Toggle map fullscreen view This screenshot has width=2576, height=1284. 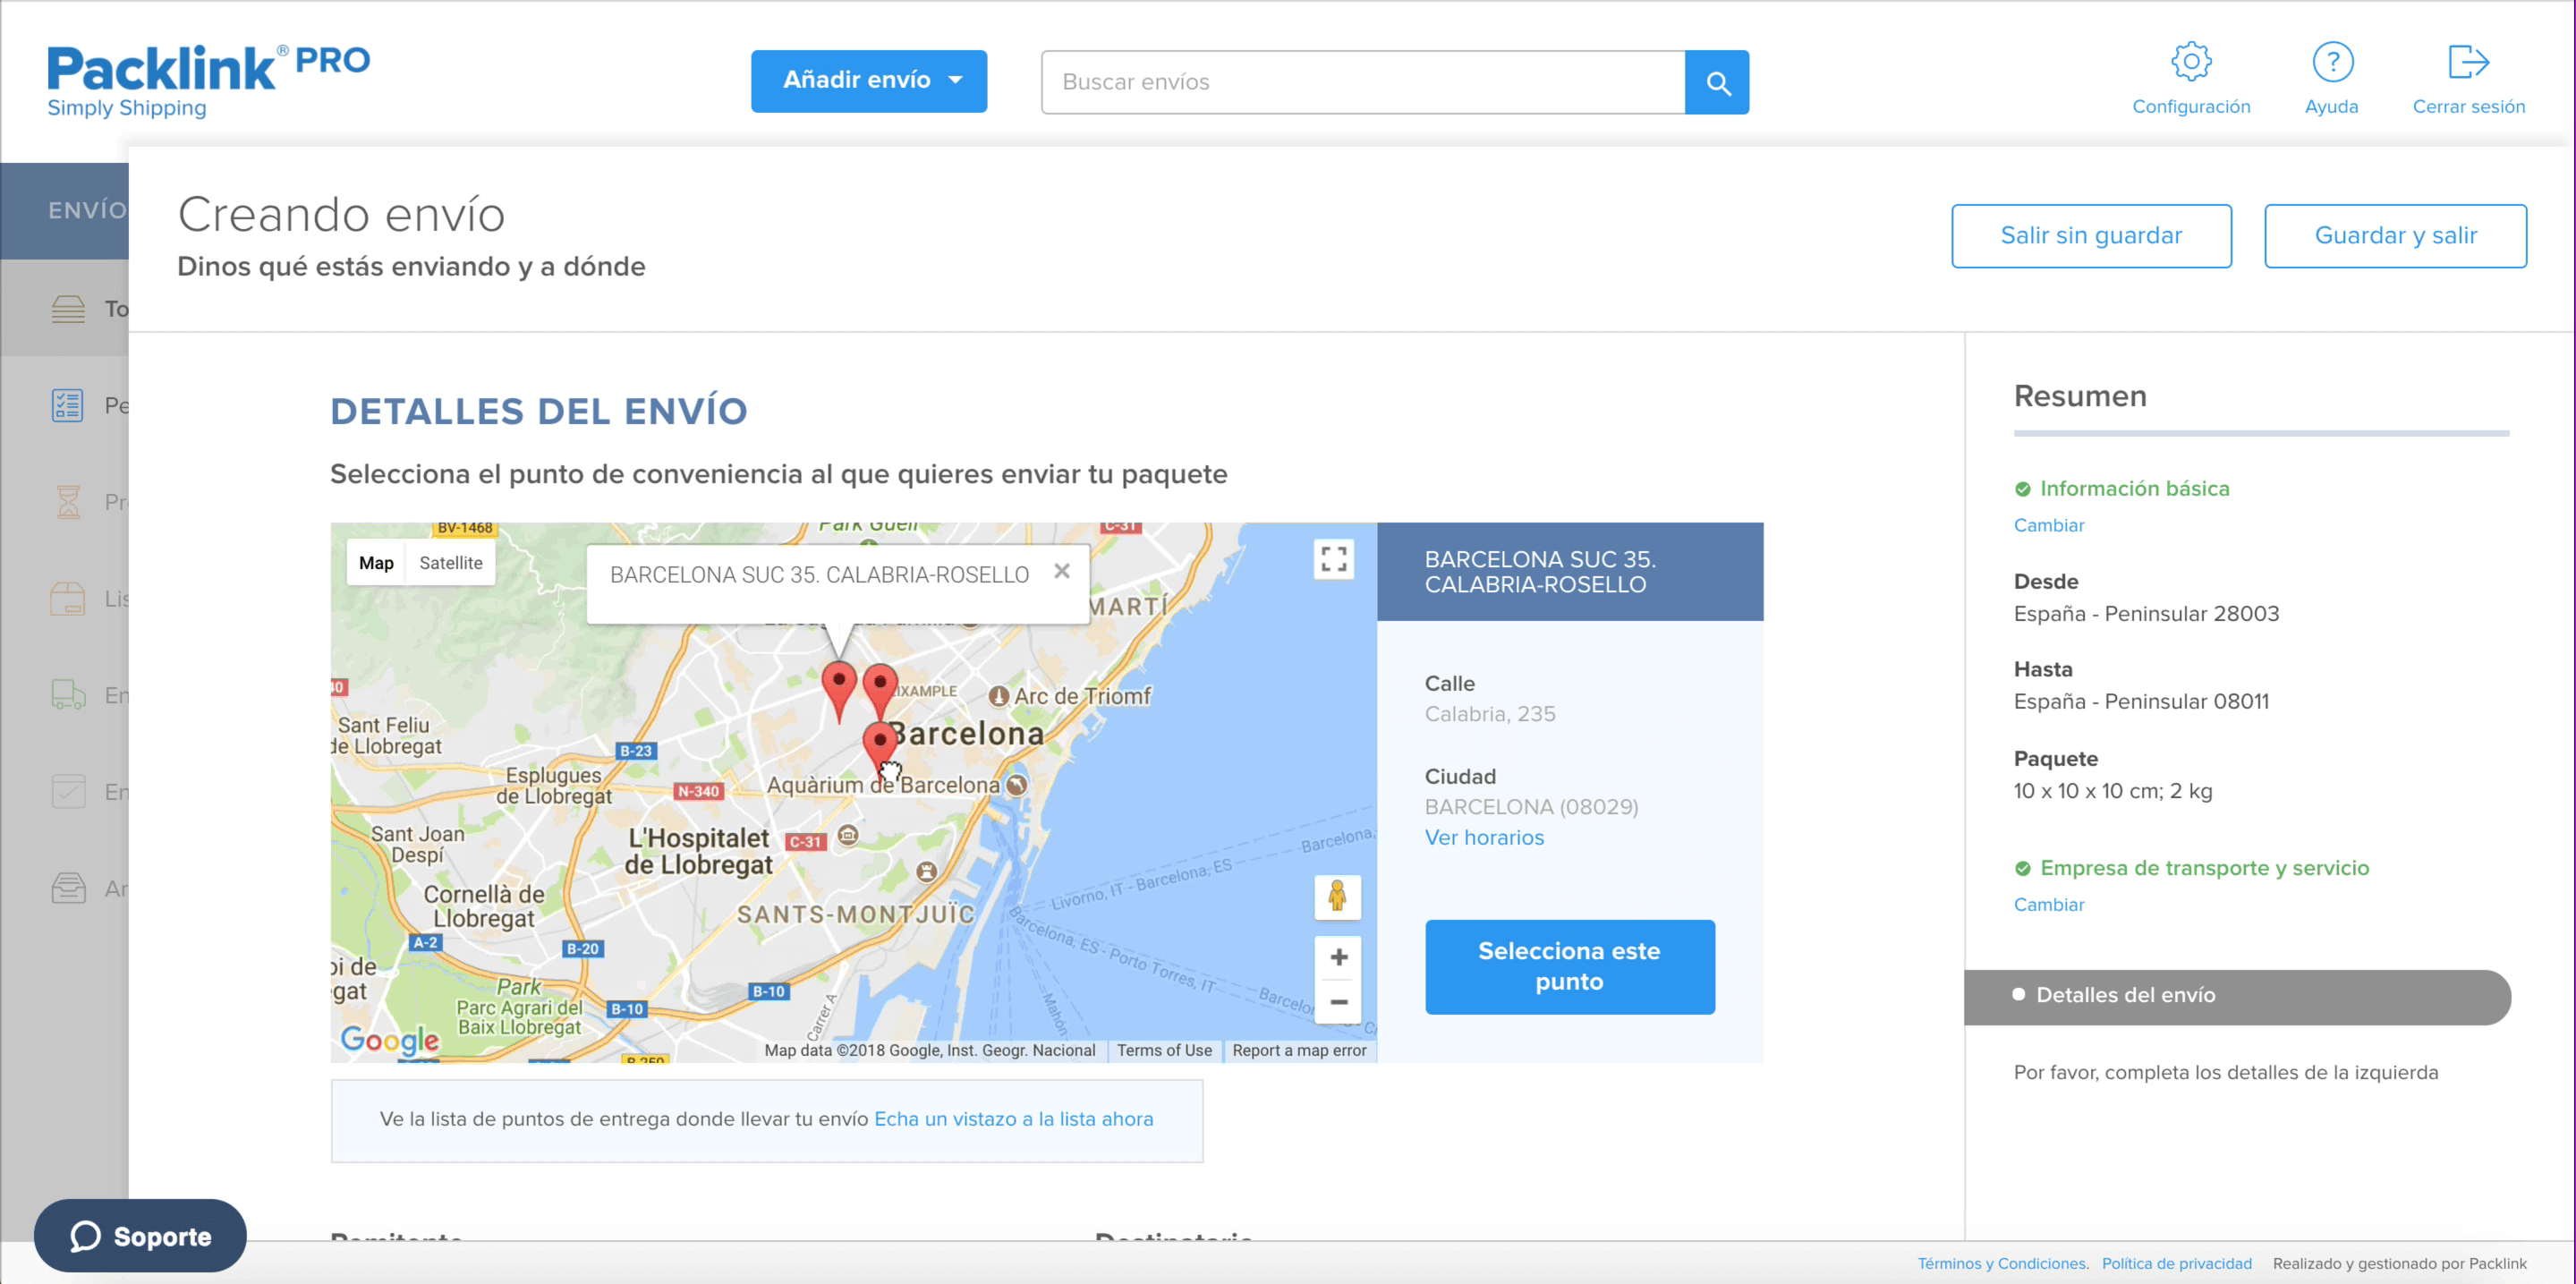coord(1333,559)
